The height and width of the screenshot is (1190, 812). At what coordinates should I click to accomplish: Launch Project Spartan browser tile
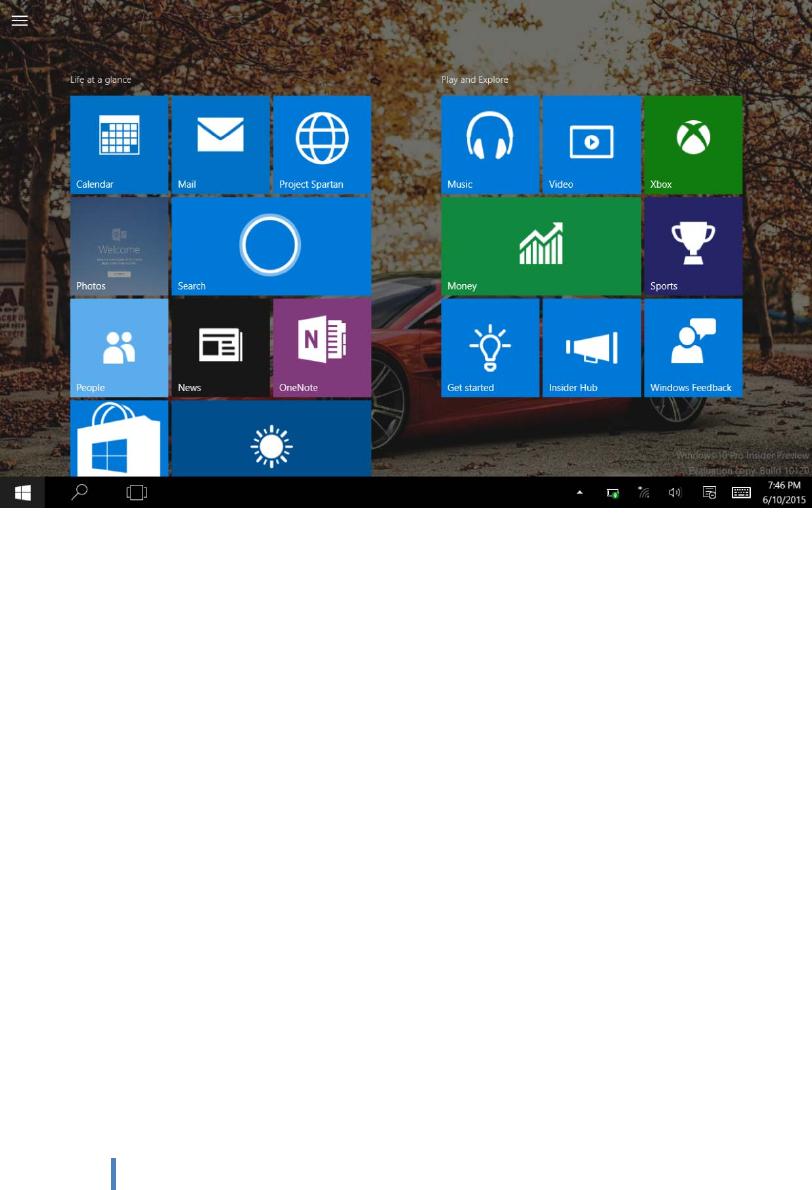322,144
